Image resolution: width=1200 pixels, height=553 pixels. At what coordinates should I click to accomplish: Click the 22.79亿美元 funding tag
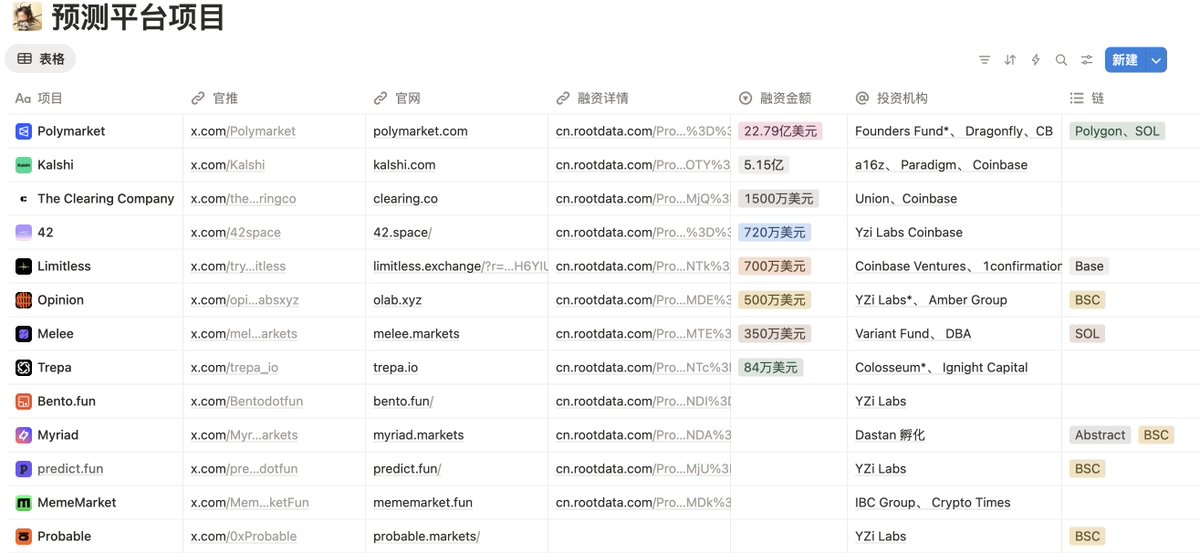click(x=780, y=131)
